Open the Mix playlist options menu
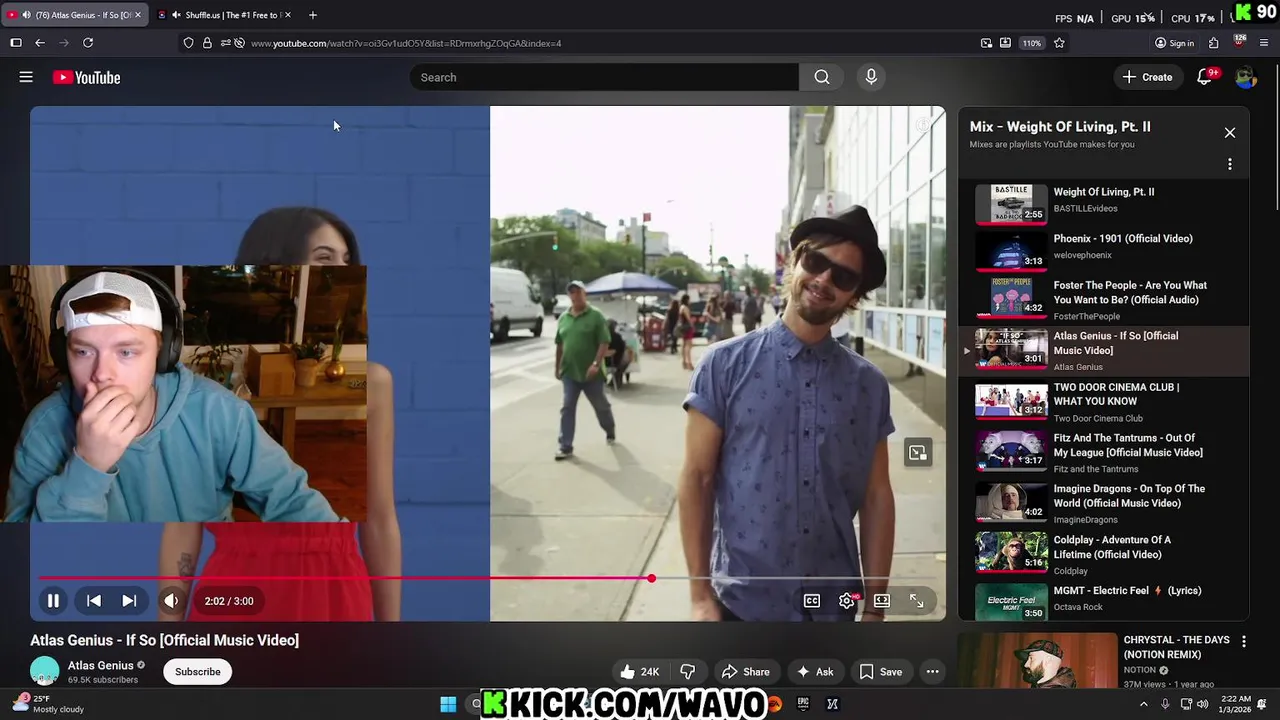The image size is (1280, 720). tap(1230, 164)
